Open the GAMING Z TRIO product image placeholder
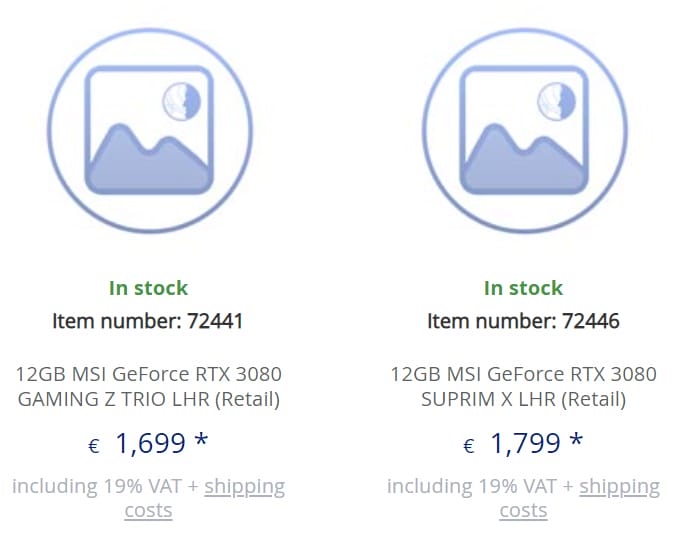Image resolution: width=694 pixels, height=555 pixels. (149, 130)
